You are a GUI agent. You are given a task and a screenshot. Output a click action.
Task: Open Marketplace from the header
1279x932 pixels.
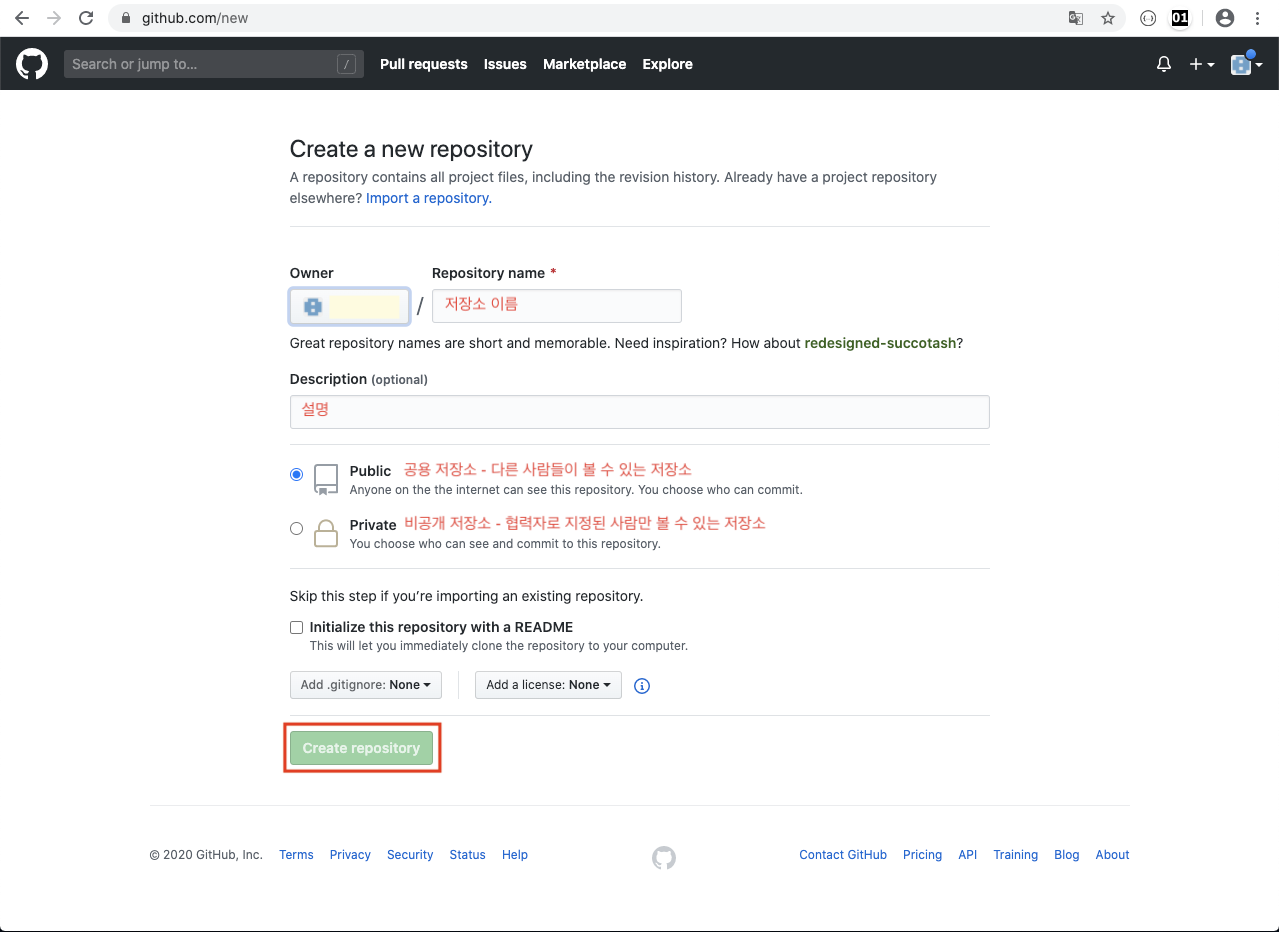(584, 64)
